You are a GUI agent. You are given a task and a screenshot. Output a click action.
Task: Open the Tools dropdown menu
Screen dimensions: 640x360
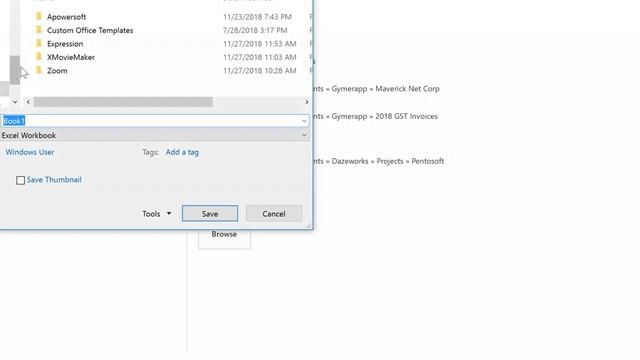(156, 214)
